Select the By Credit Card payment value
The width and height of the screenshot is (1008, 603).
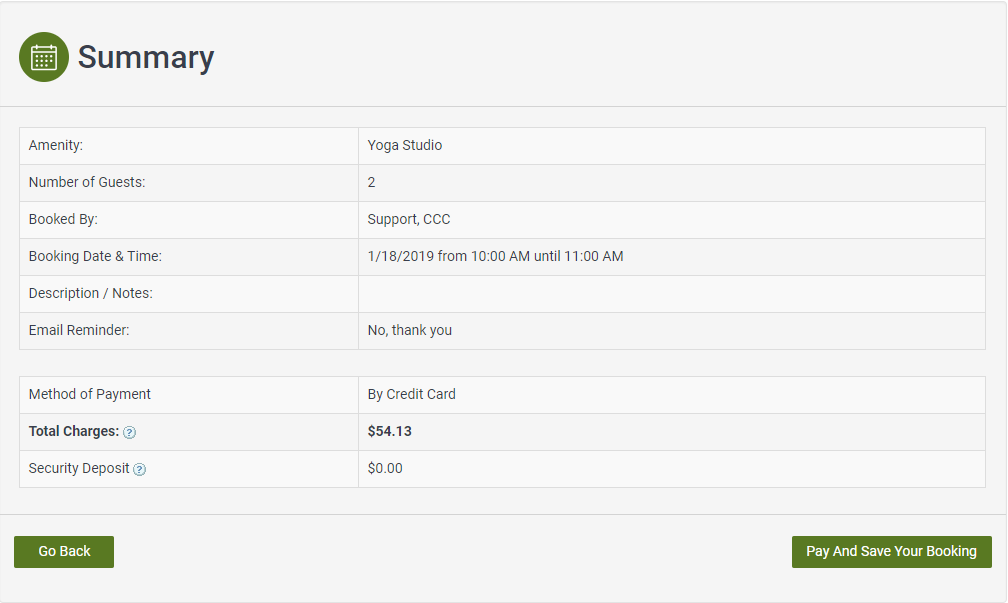point(411,394)
